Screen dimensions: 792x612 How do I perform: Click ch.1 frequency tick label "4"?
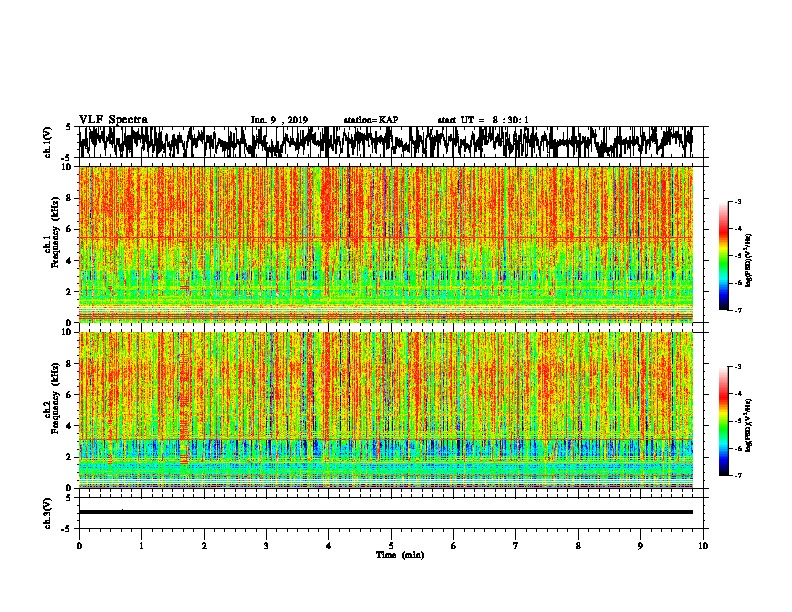coord(70,261)
